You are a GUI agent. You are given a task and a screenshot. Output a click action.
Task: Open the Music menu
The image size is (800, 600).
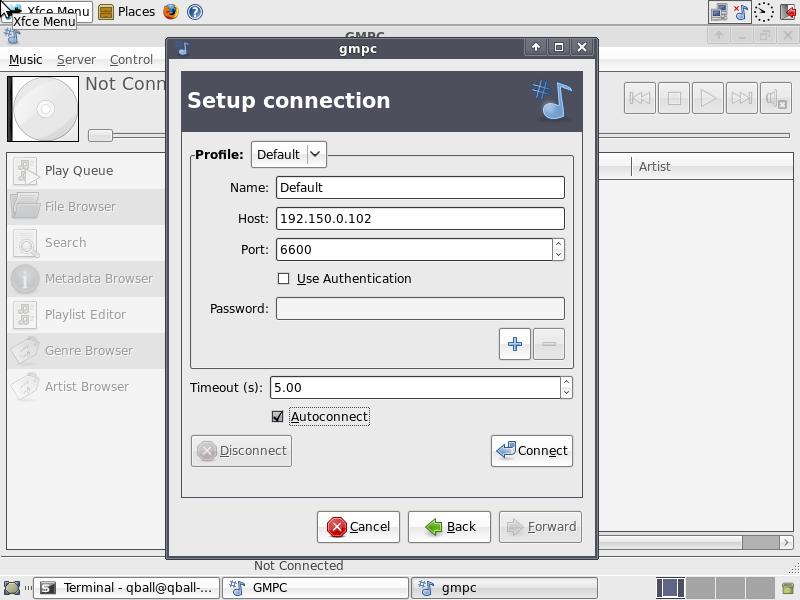(26, 60)
